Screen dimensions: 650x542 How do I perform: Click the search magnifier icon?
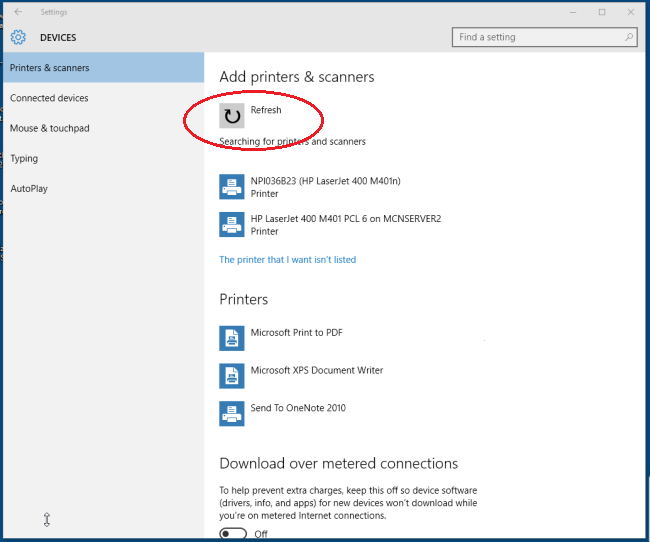[x=629, y=38]
